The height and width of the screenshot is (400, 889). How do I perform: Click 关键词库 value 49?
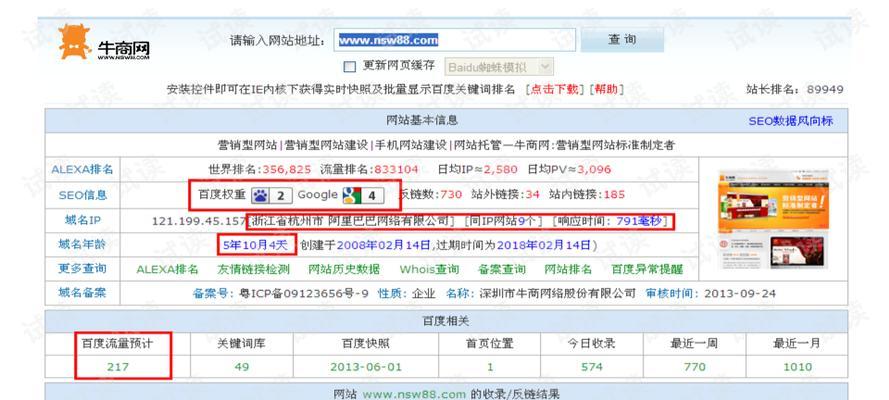[242, 367]
